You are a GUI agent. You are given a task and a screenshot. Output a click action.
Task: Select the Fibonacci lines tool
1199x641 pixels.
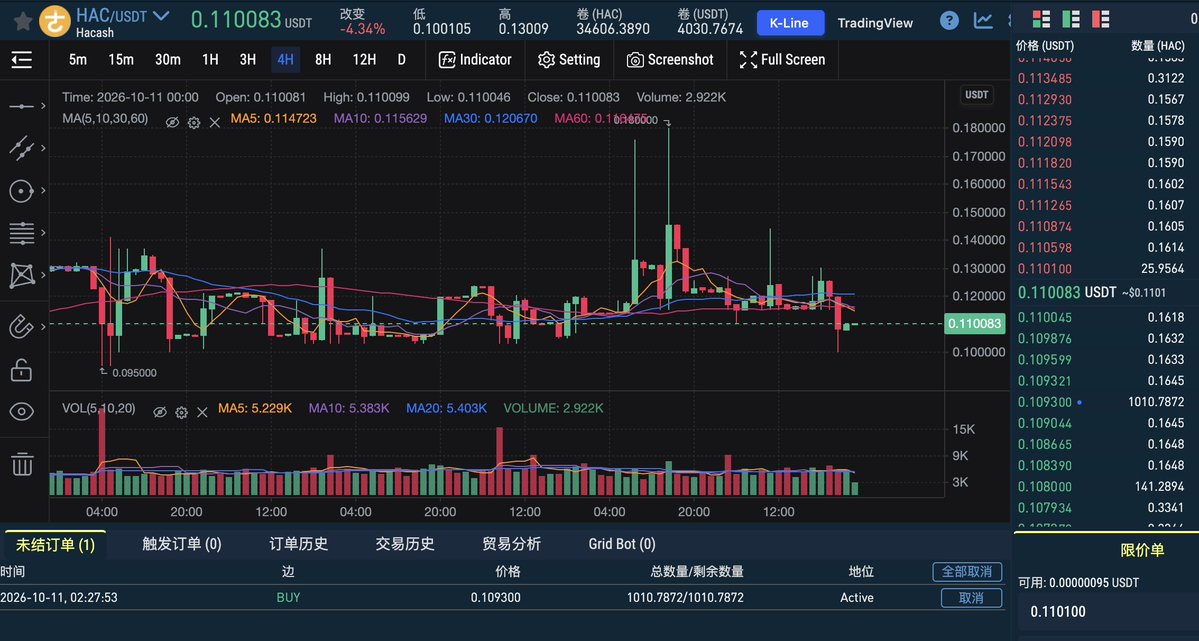21,233
